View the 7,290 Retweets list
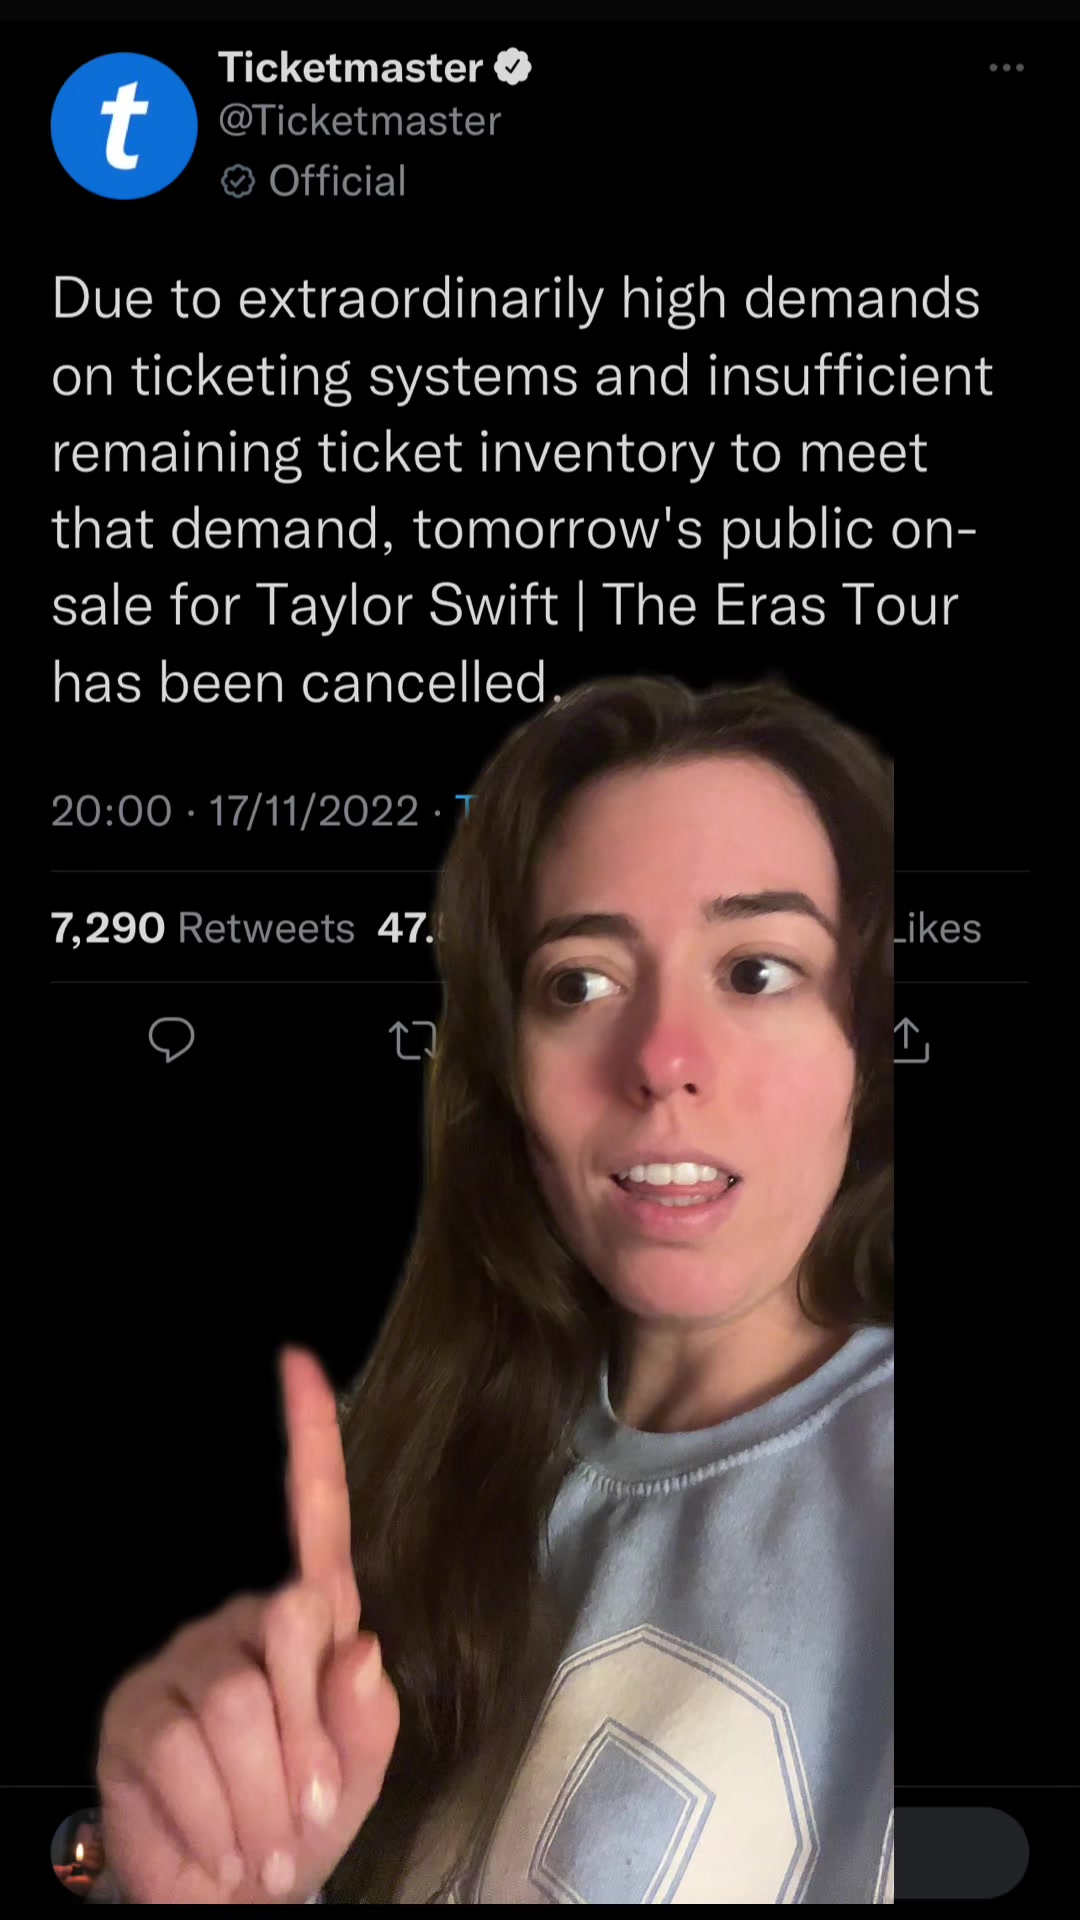The width and height of the screenshot is (1080, 1920). click(203, 928)
